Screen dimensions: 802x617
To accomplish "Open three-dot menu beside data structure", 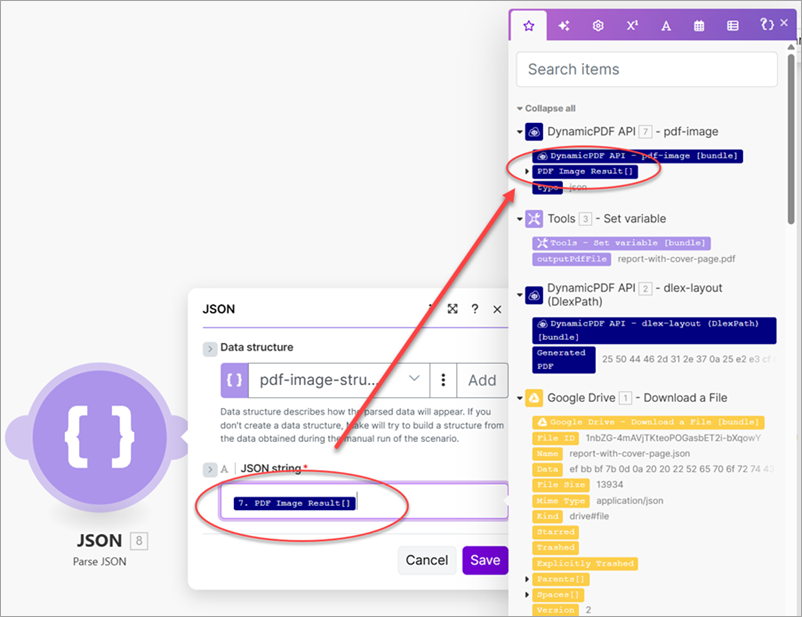I will coord(443,380).
